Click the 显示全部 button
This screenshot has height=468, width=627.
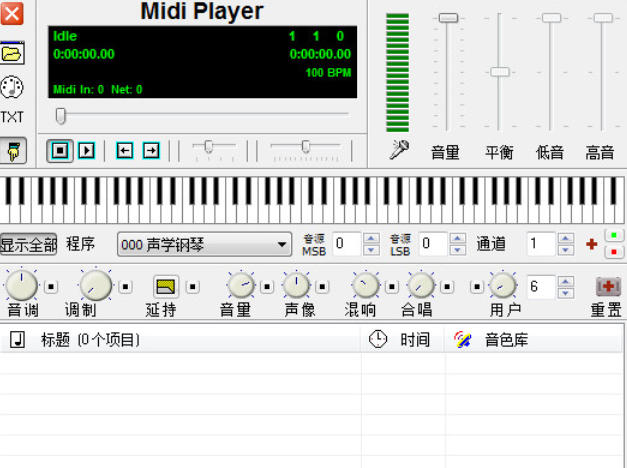pyautogui.click(x=28, y=245)
